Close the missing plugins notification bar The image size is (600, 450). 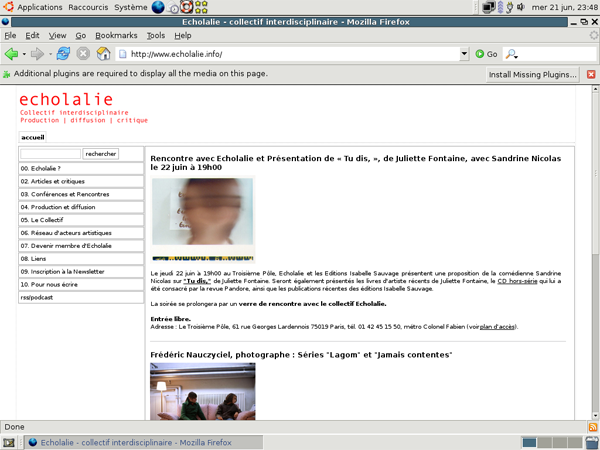[x=590, y=74]
